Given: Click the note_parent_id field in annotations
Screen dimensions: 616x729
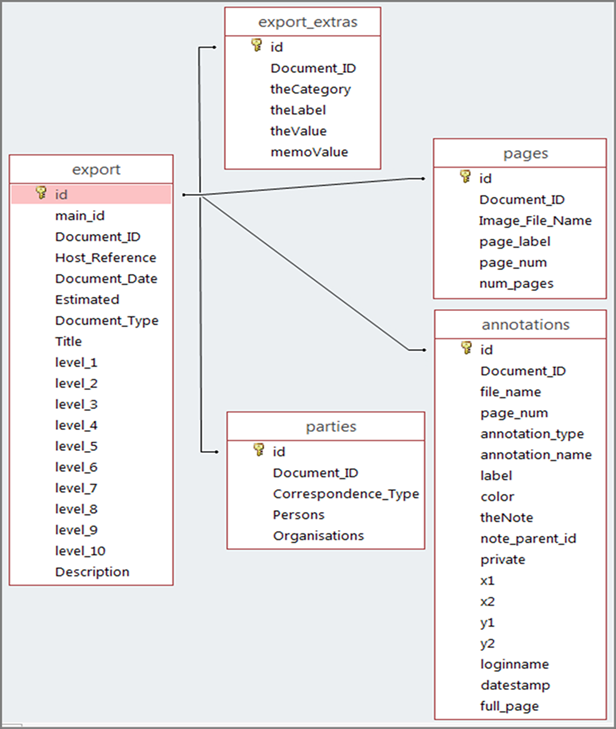Looking at the screenshot, I should click(528, 539).
